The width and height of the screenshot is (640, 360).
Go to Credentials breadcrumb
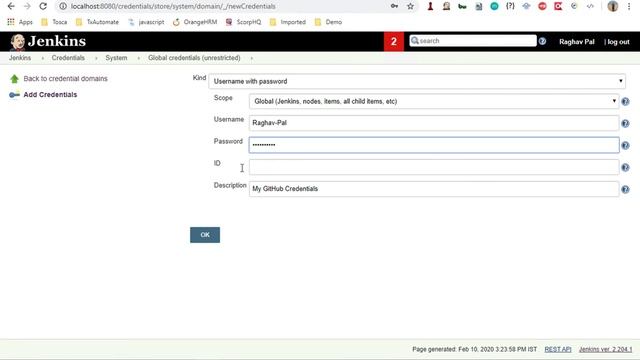pyautogui.click(x=68, y=58)
